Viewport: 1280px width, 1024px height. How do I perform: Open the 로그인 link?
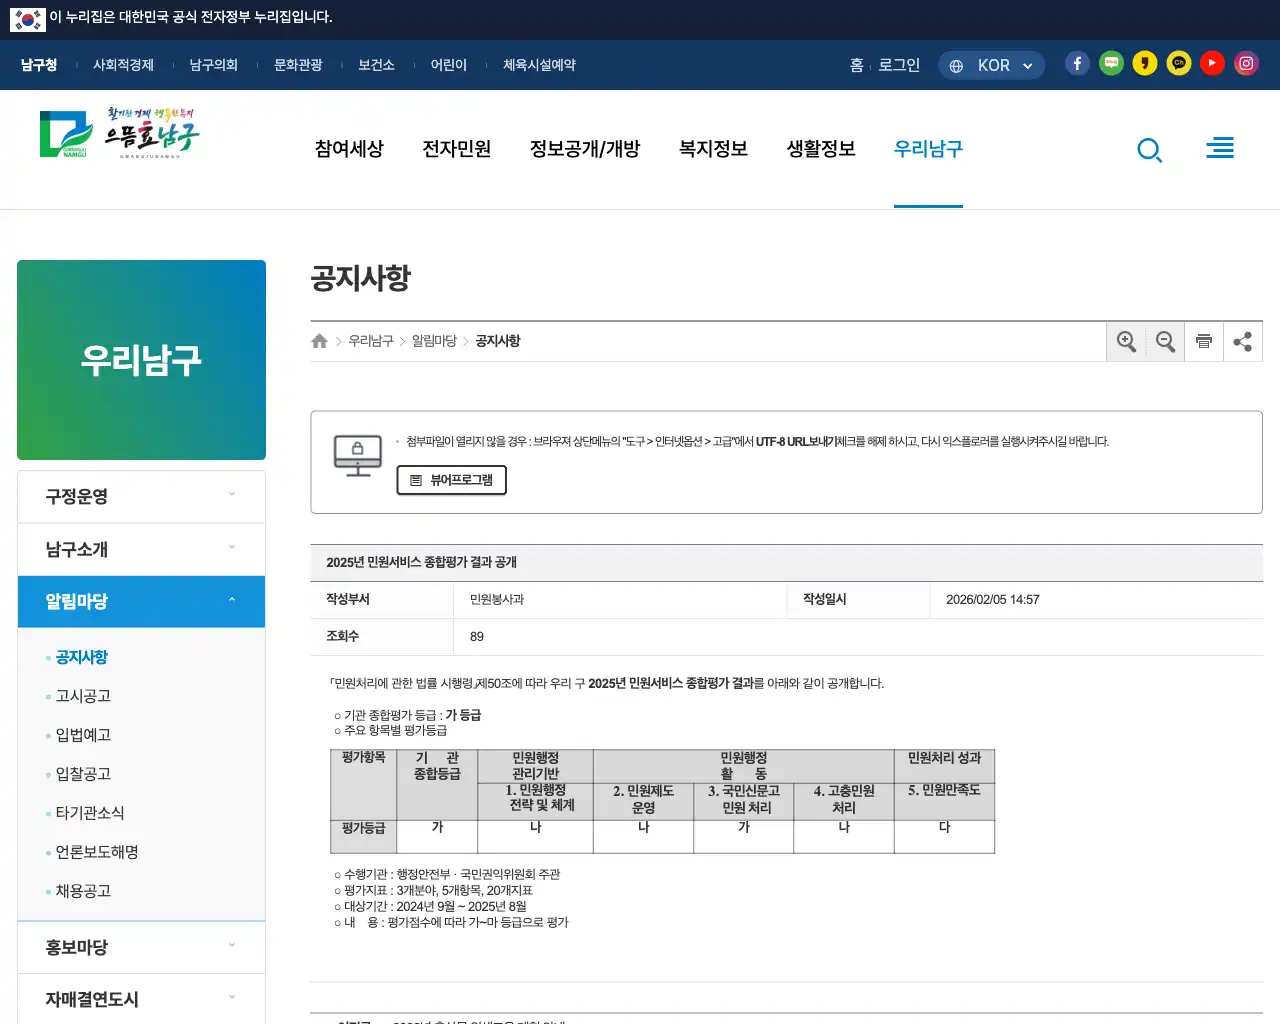click(x=899, y=64)
